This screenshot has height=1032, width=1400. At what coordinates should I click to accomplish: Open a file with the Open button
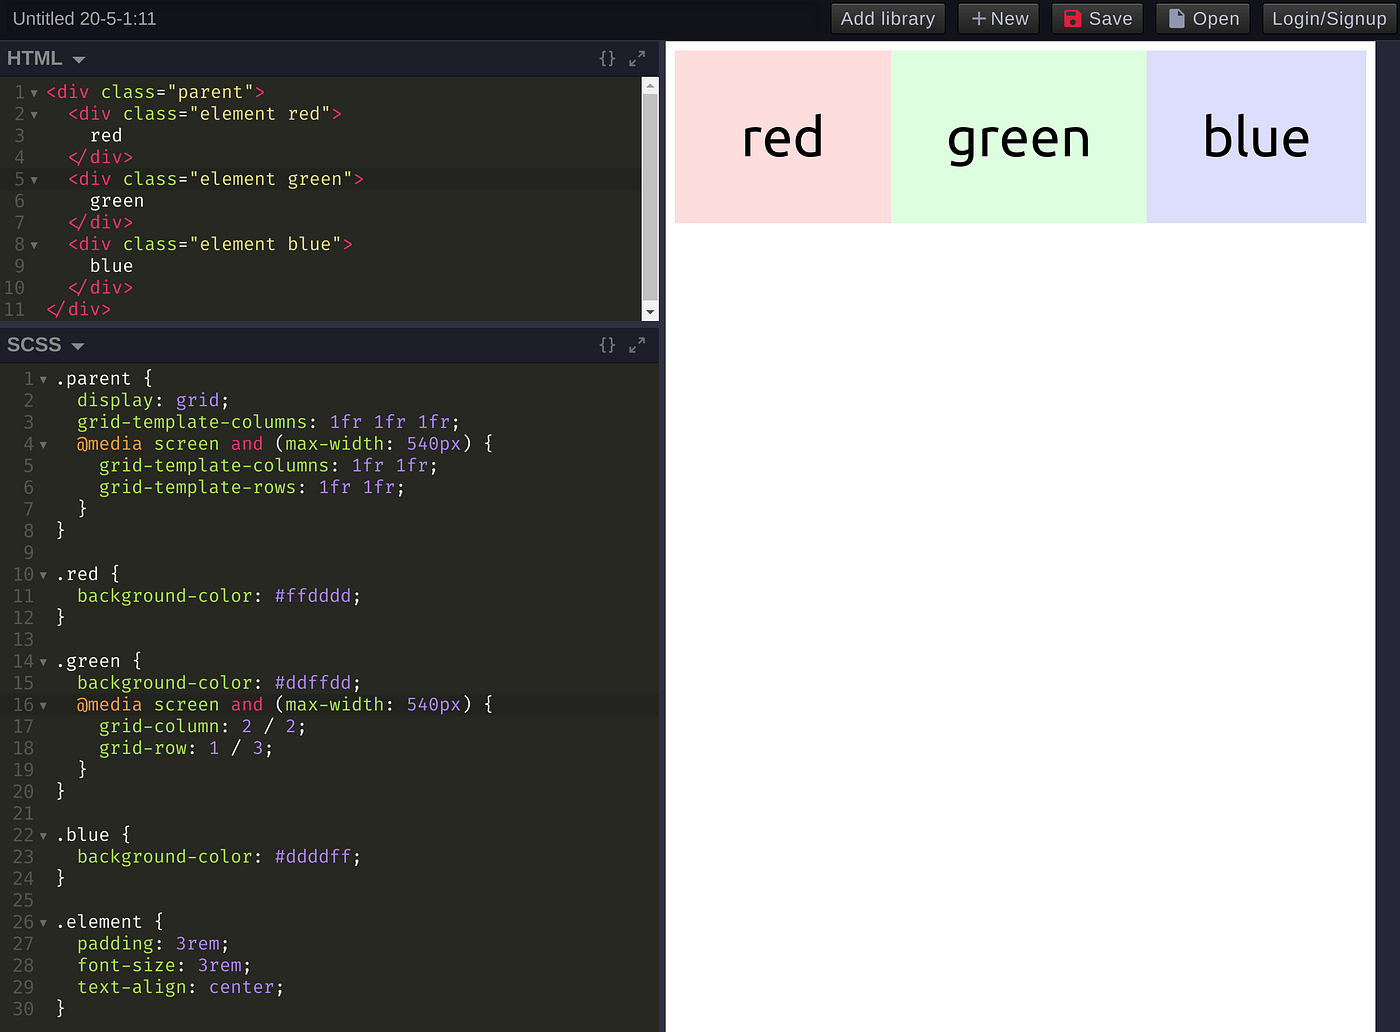(x=1203, y=18)
